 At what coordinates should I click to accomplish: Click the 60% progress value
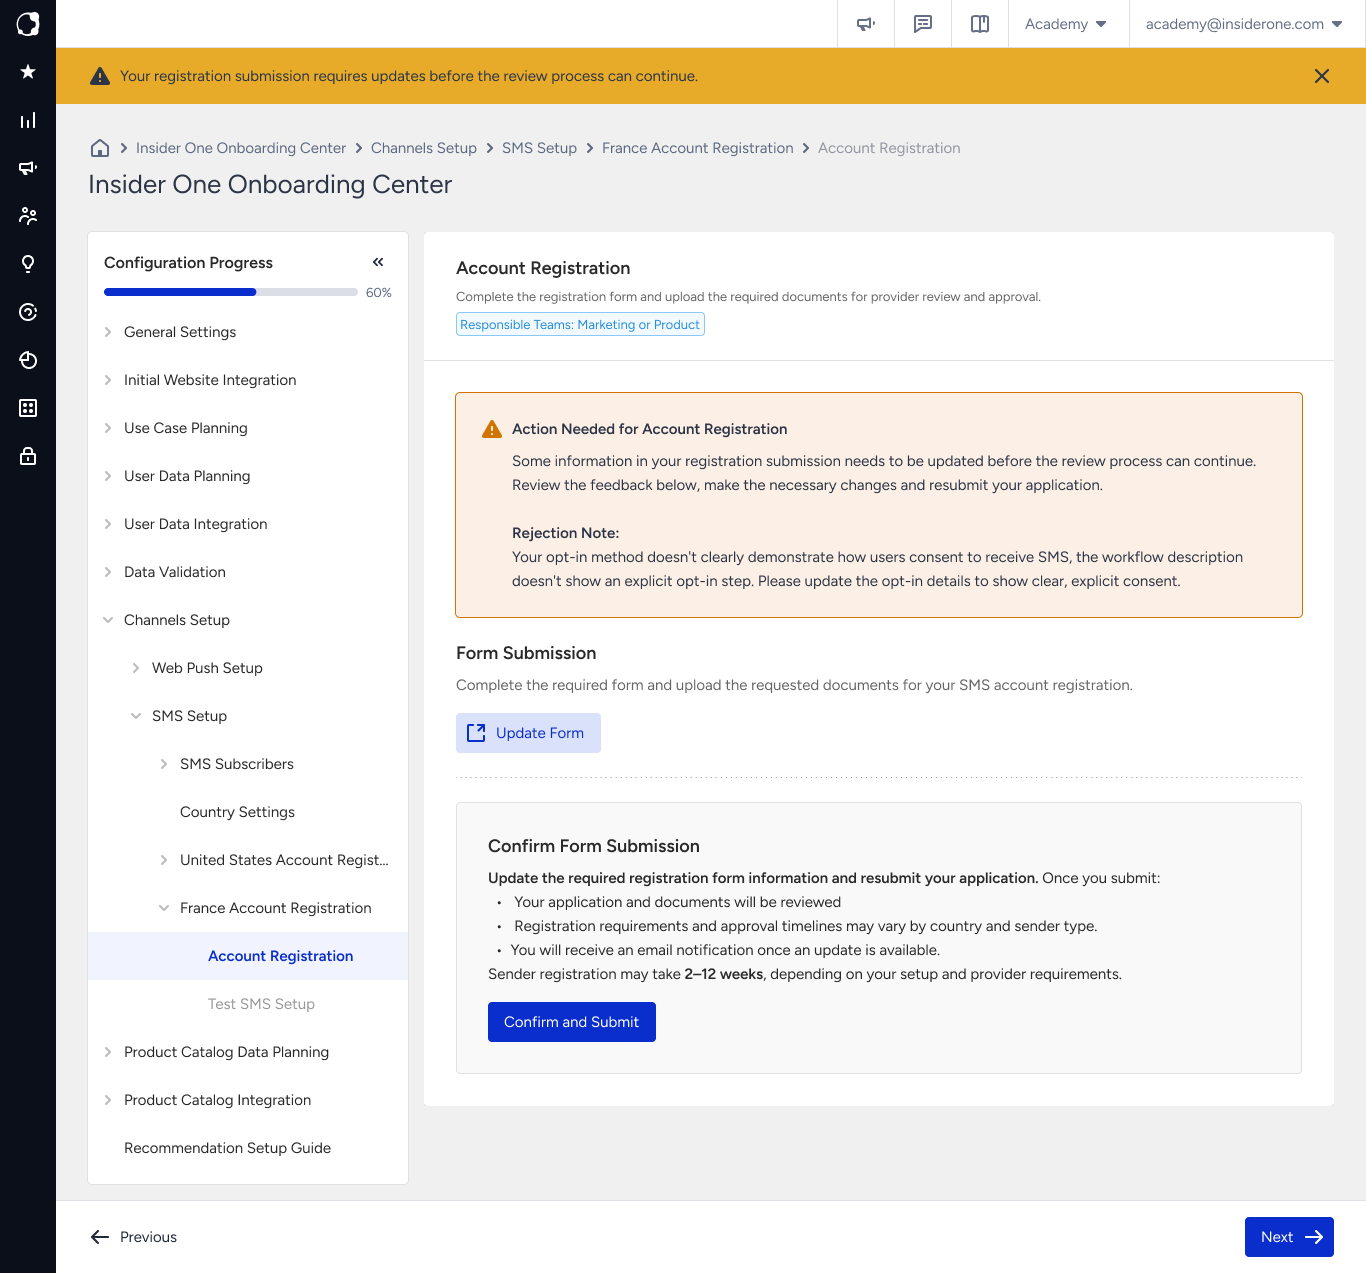379,293
